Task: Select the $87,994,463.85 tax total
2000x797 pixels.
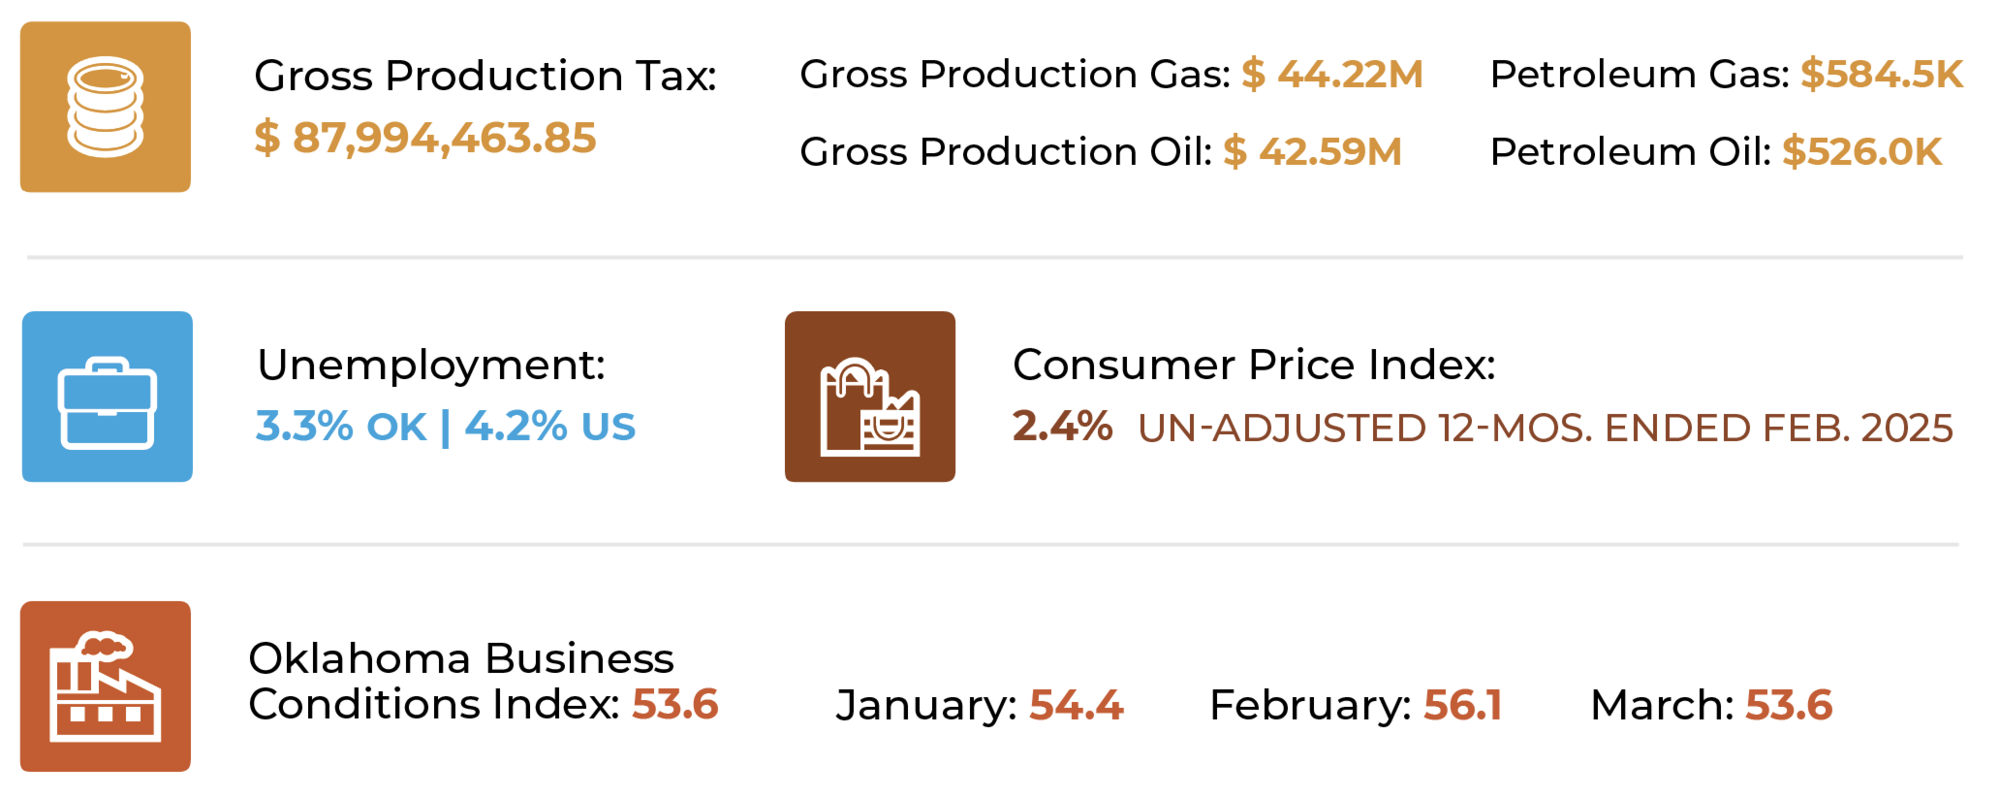Action: coord(425,138)
